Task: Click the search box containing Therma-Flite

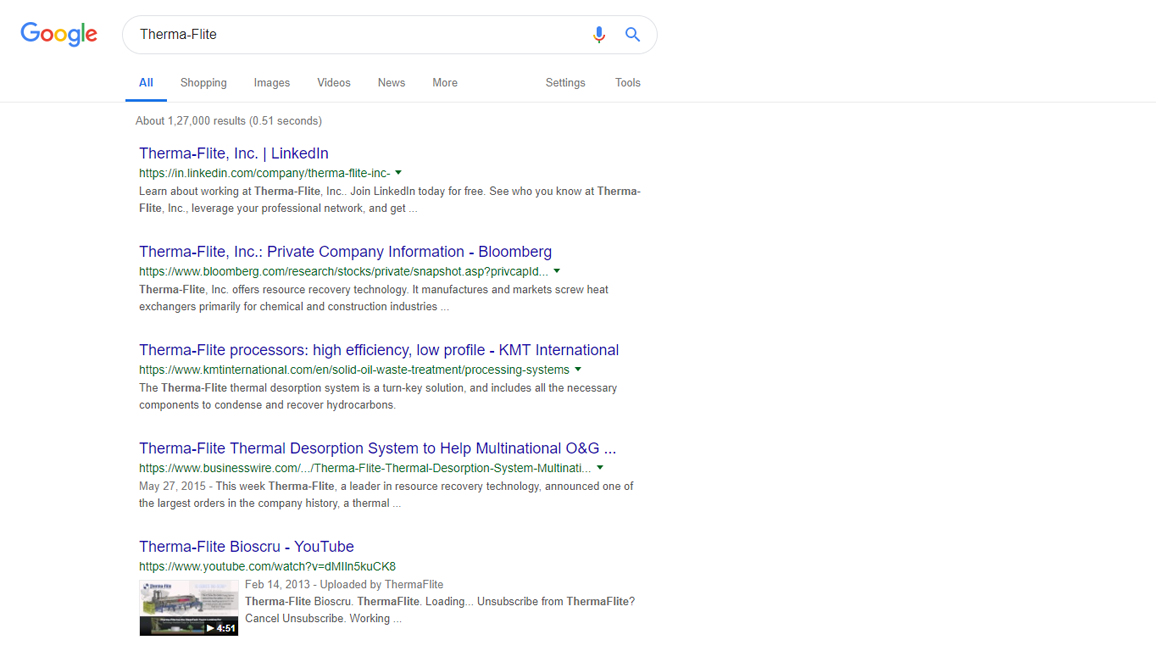Action: click(389, 35)
